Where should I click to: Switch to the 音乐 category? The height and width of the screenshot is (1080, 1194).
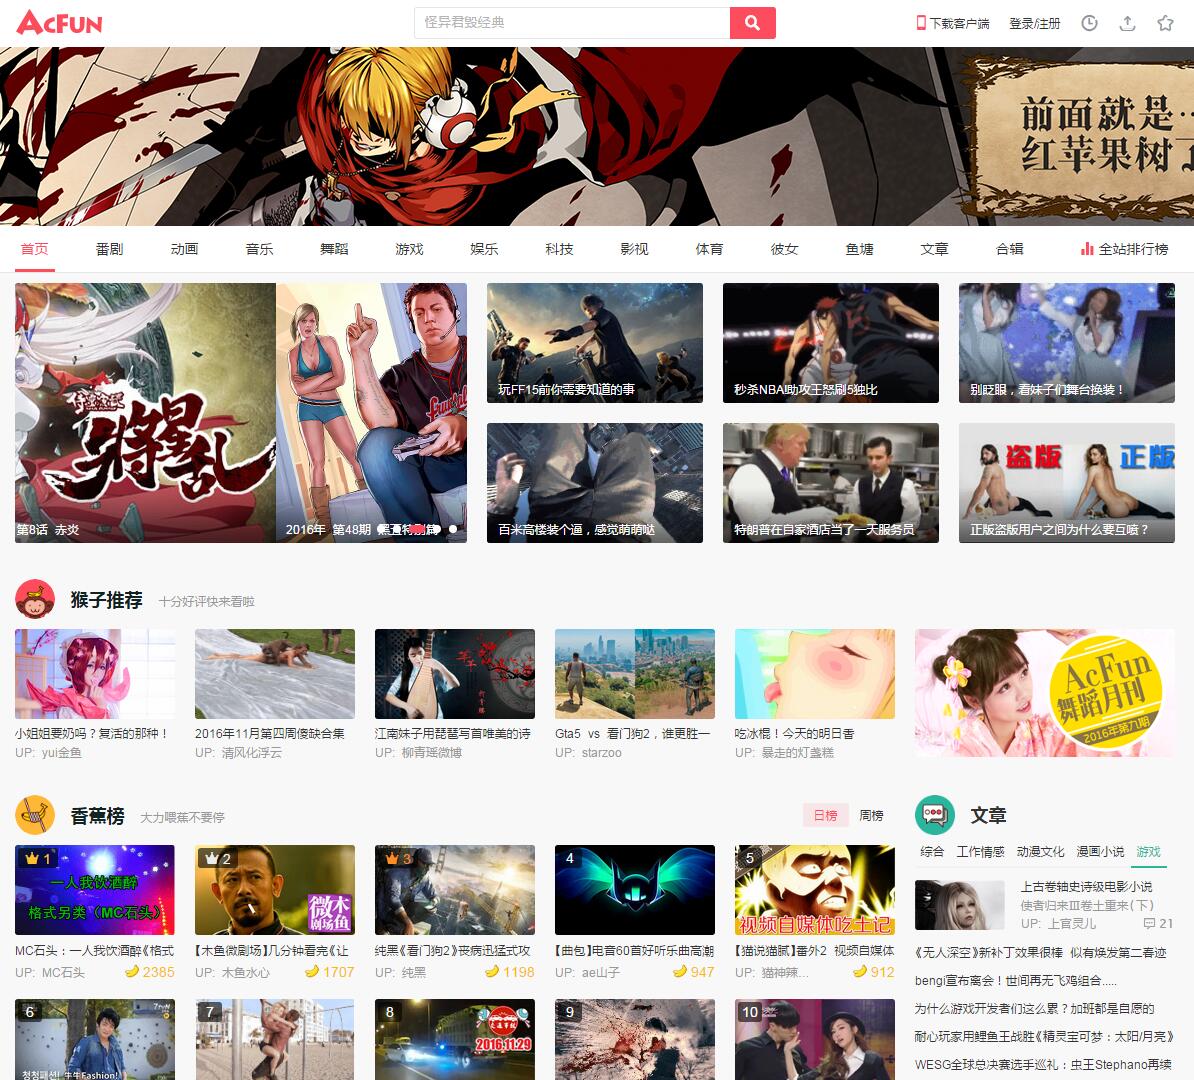click(x=260, y=249)
